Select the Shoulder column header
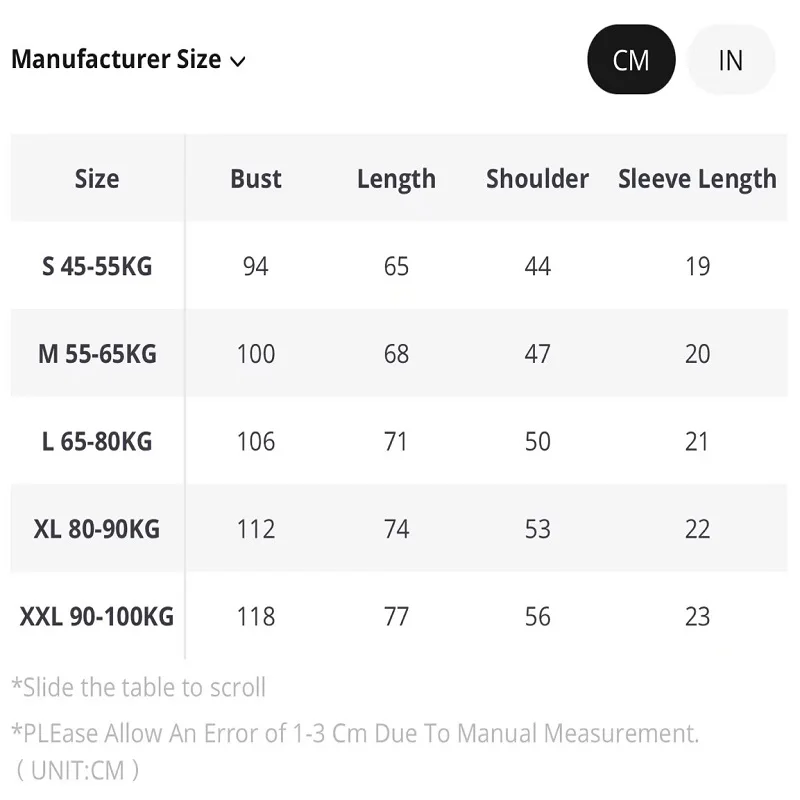This screenshot has width=800, height=800. pyautogui.click(x=537, y=179)
